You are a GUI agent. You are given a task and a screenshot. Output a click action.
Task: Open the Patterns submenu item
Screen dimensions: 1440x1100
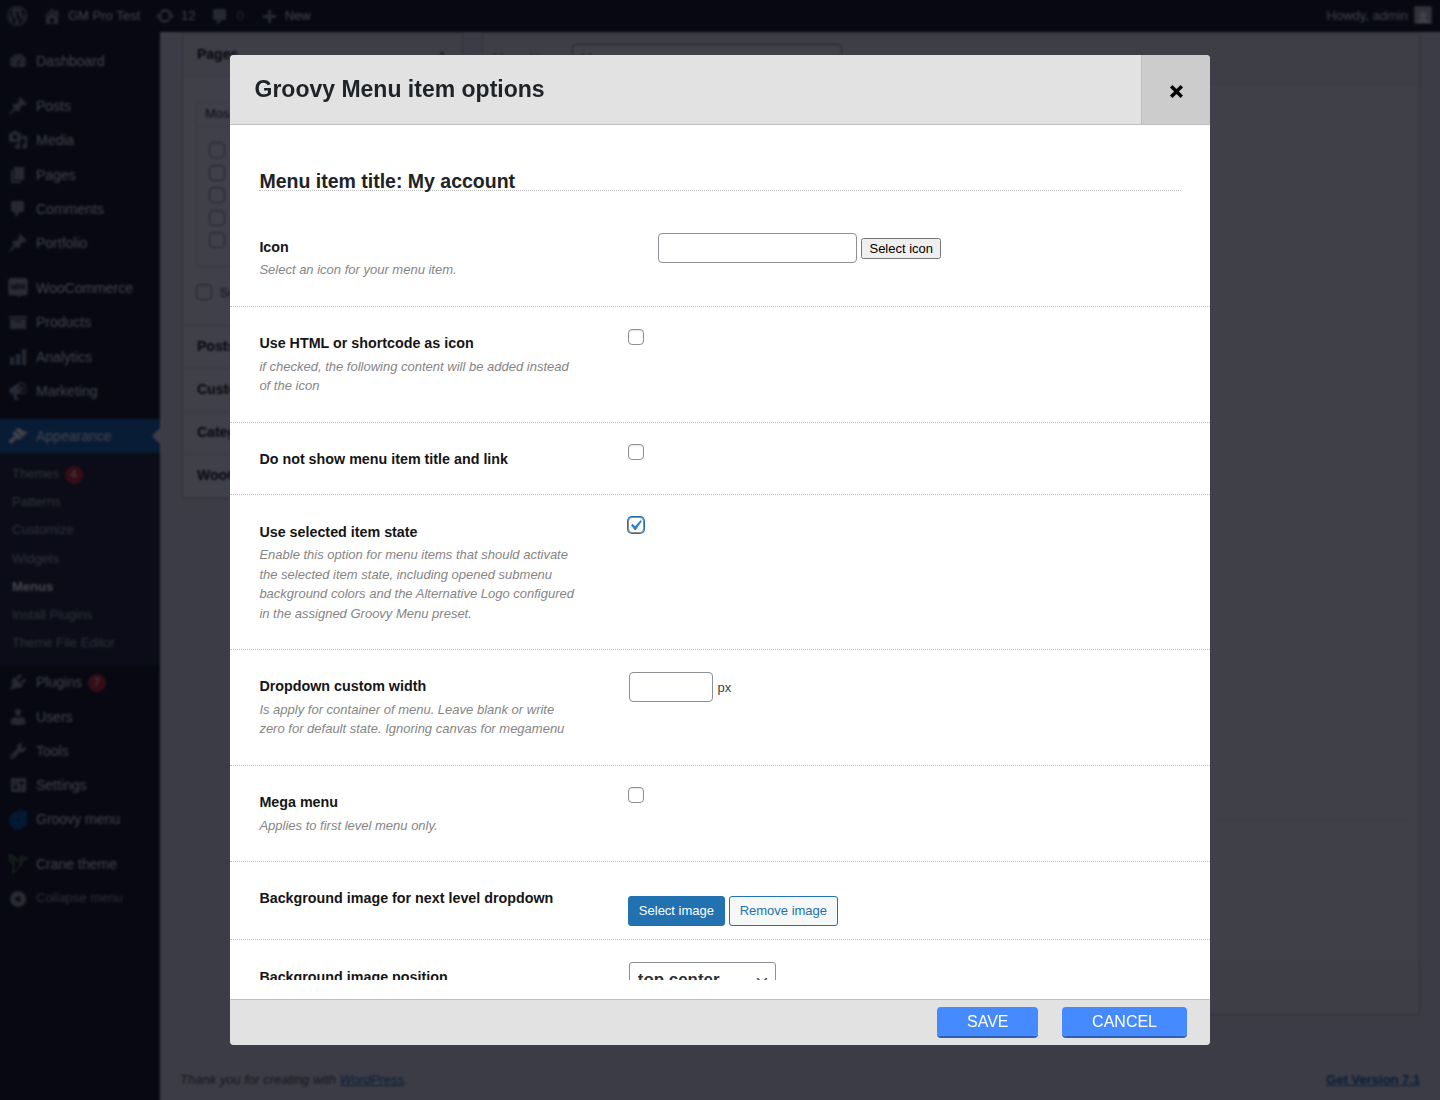(37, 502)
